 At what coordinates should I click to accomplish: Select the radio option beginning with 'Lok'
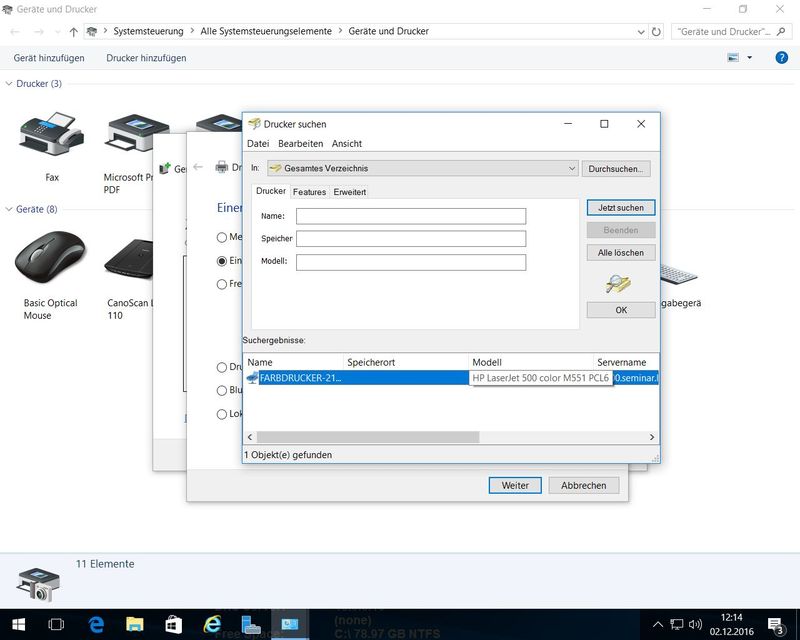tap(221, 414)
